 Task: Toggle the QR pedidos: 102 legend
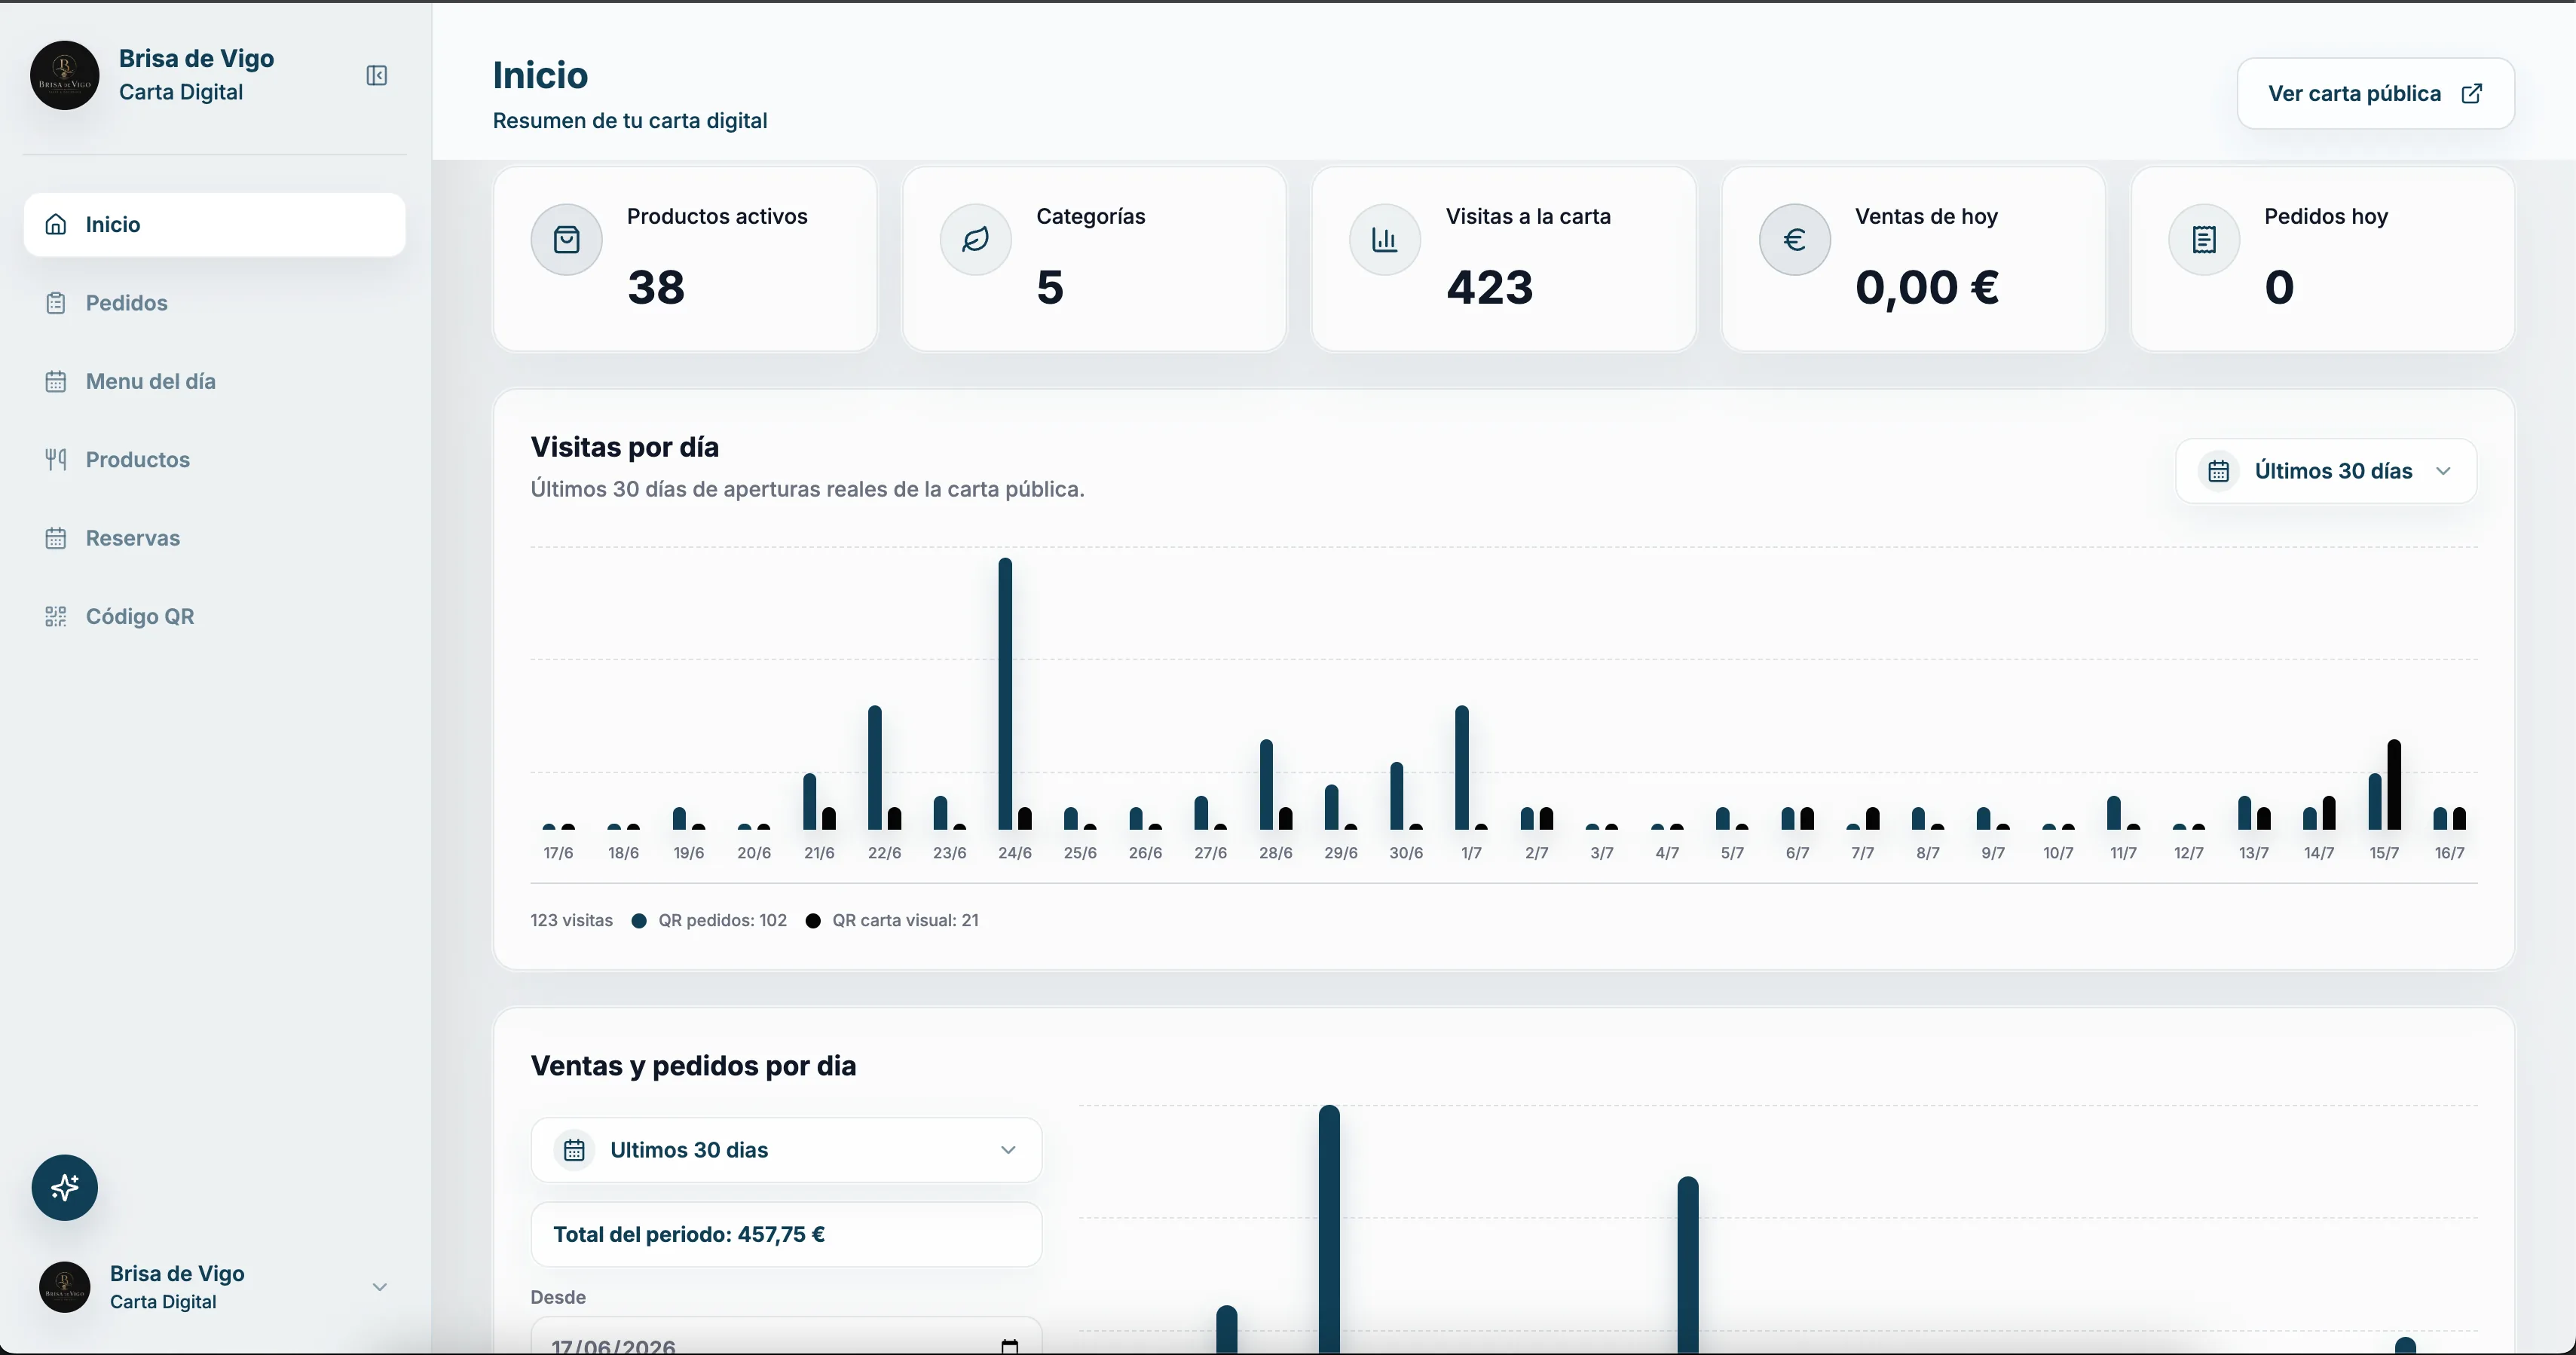coord(710,921)
